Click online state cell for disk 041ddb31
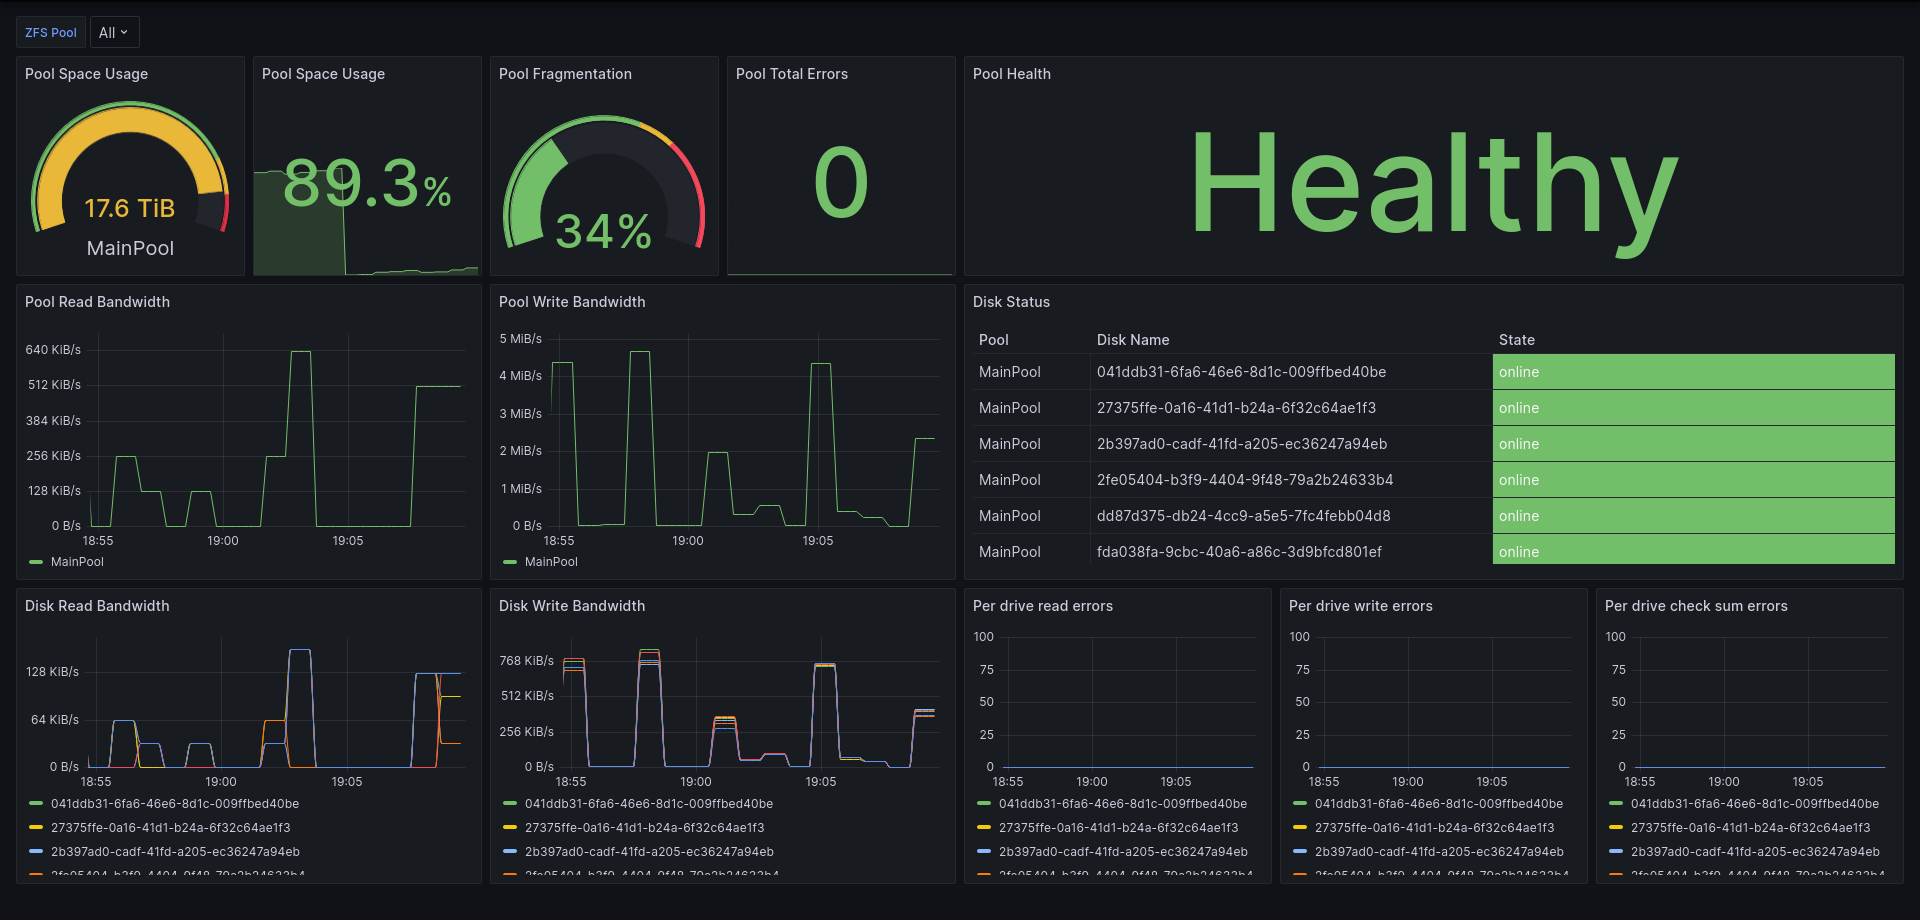The height and width of the screenshot is (920, 1920). point(1694,372)
